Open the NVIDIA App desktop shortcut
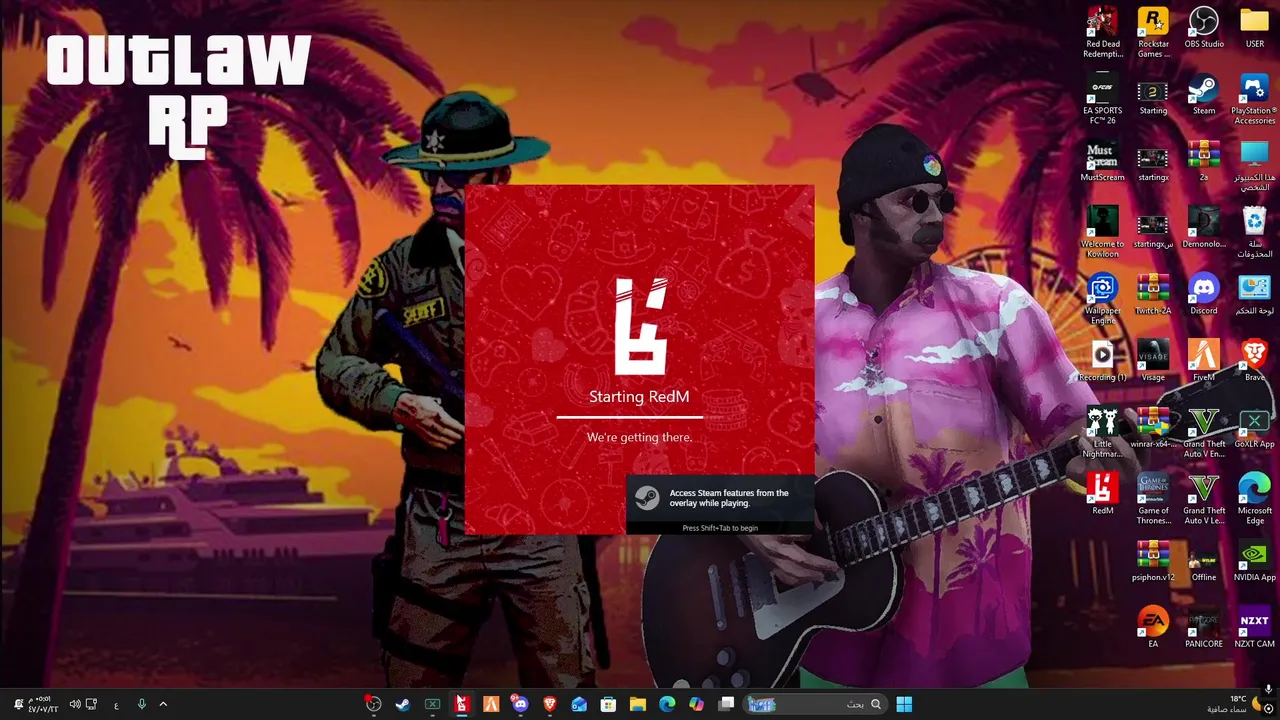The width and height of the screenshot is (1280, 720). click(1254, 561)
